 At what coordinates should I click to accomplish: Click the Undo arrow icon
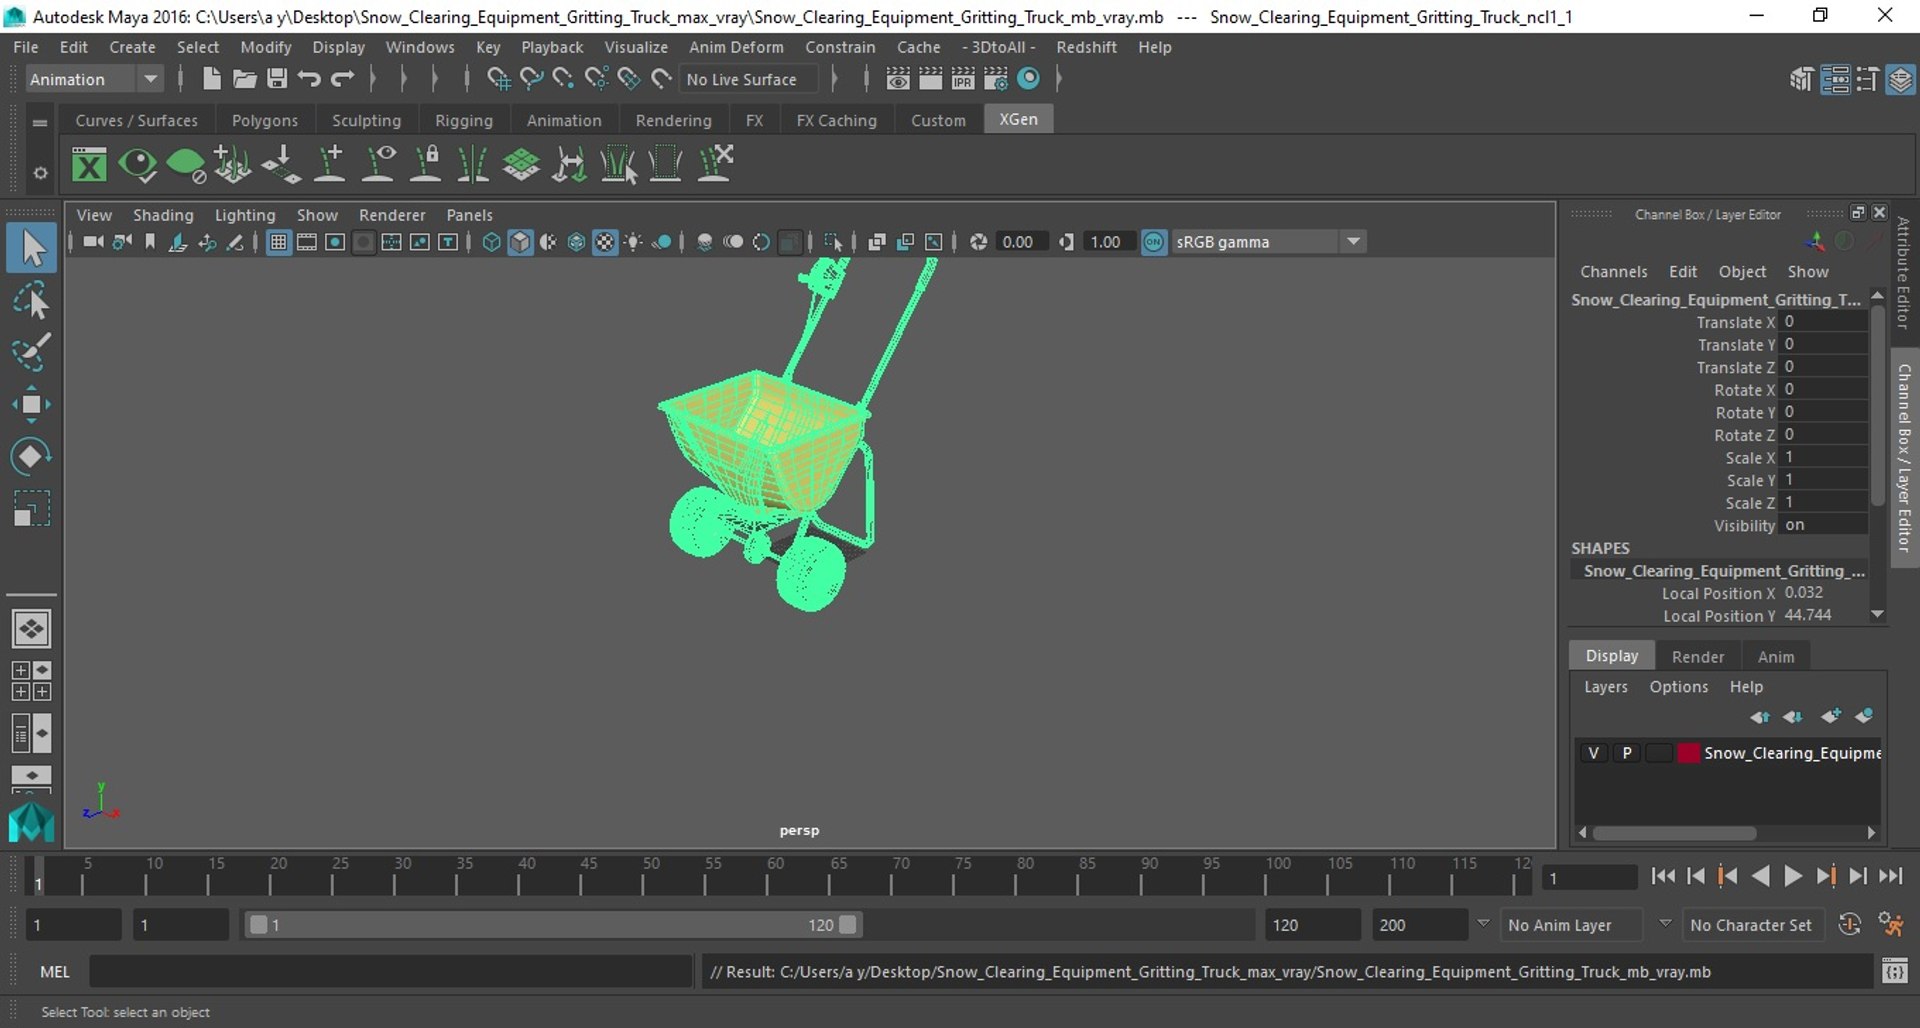309,79
